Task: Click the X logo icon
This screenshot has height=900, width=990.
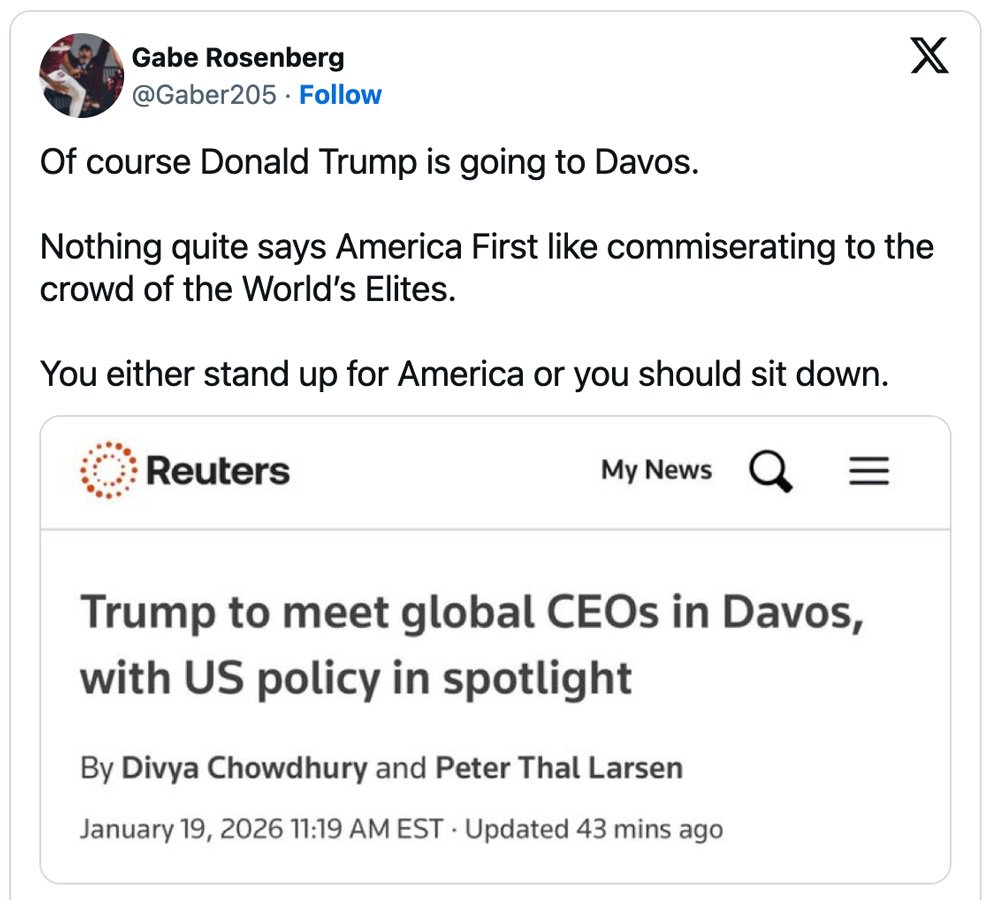Action: pyautogui.click(x=929, y=54)
